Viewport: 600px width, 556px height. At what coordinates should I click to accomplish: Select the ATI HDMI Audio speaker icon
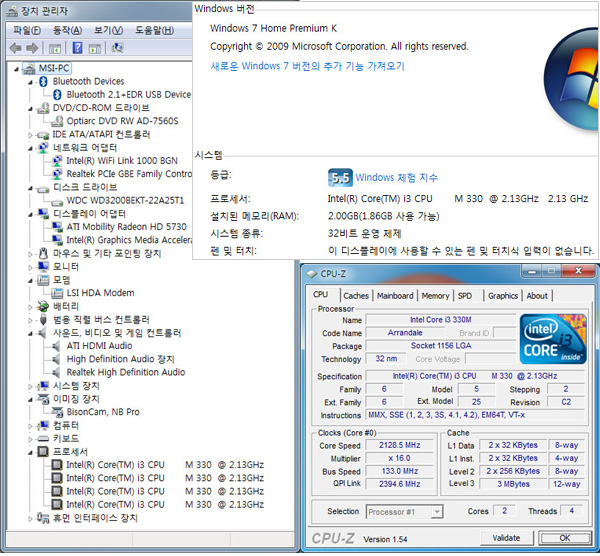tap(56, 346)
